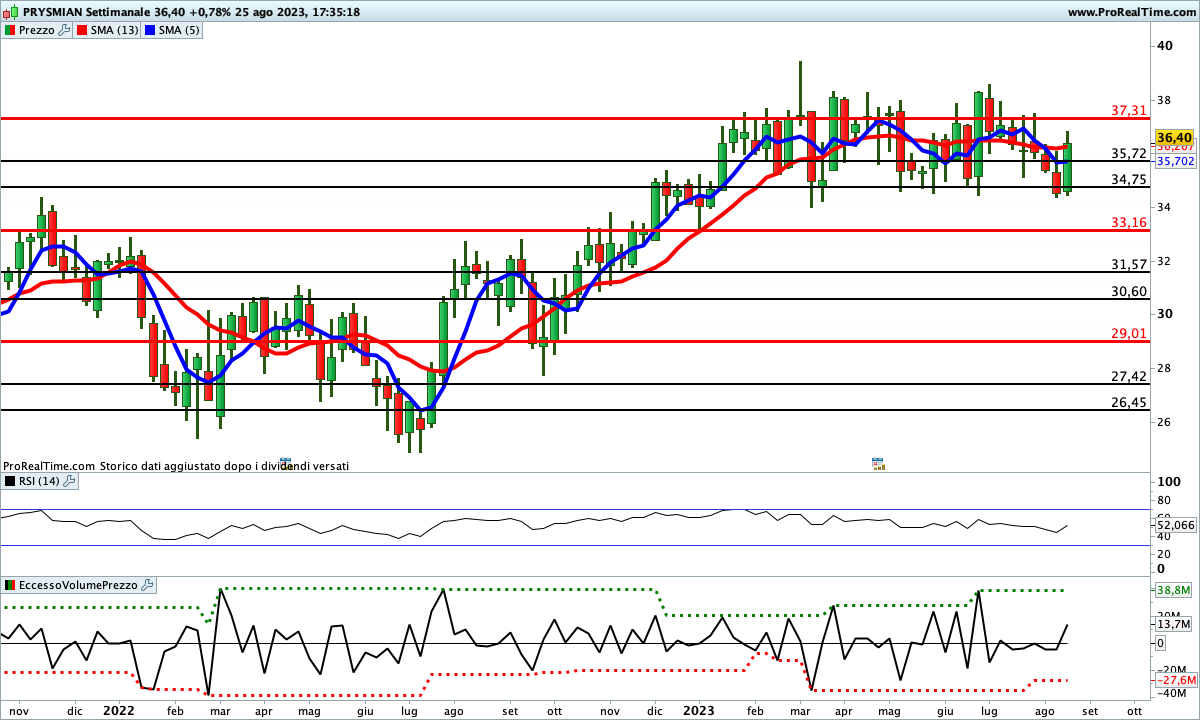1200x720 pixels.
Task: Click the blue SMA (5) color swatch
Action: click(150, 30)
